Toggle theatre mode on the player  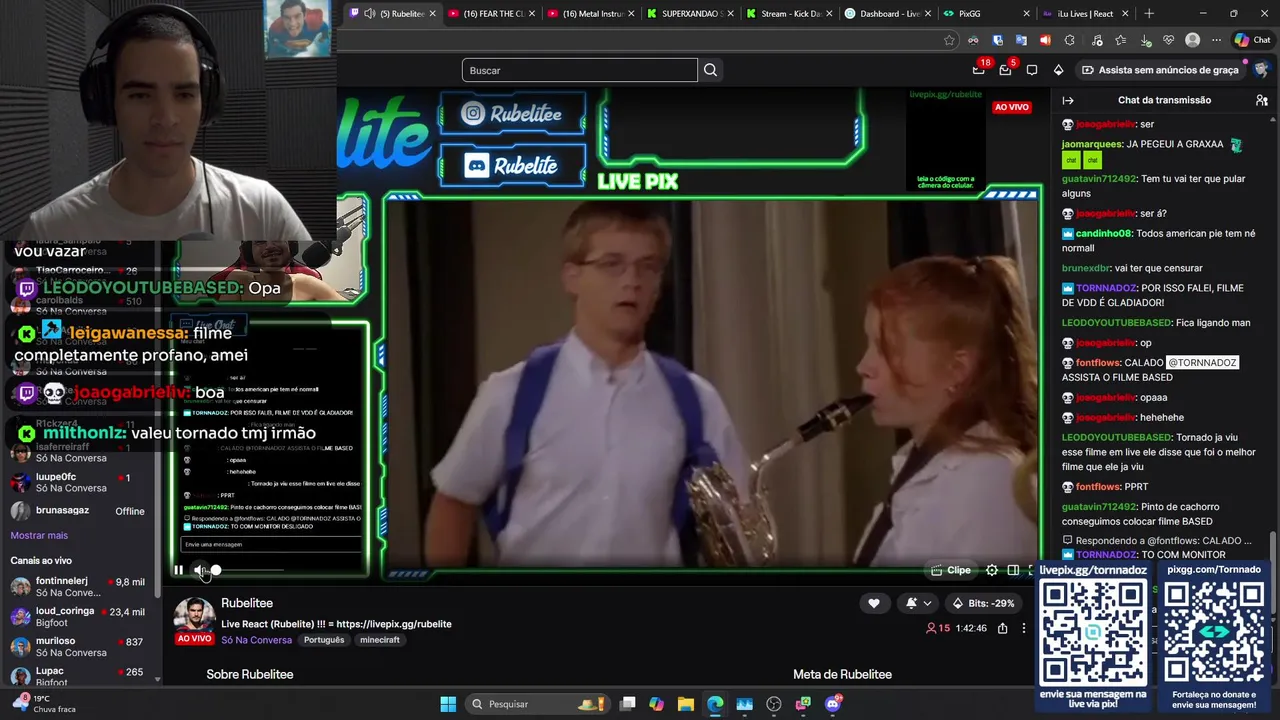click(x=1013, y=570)
